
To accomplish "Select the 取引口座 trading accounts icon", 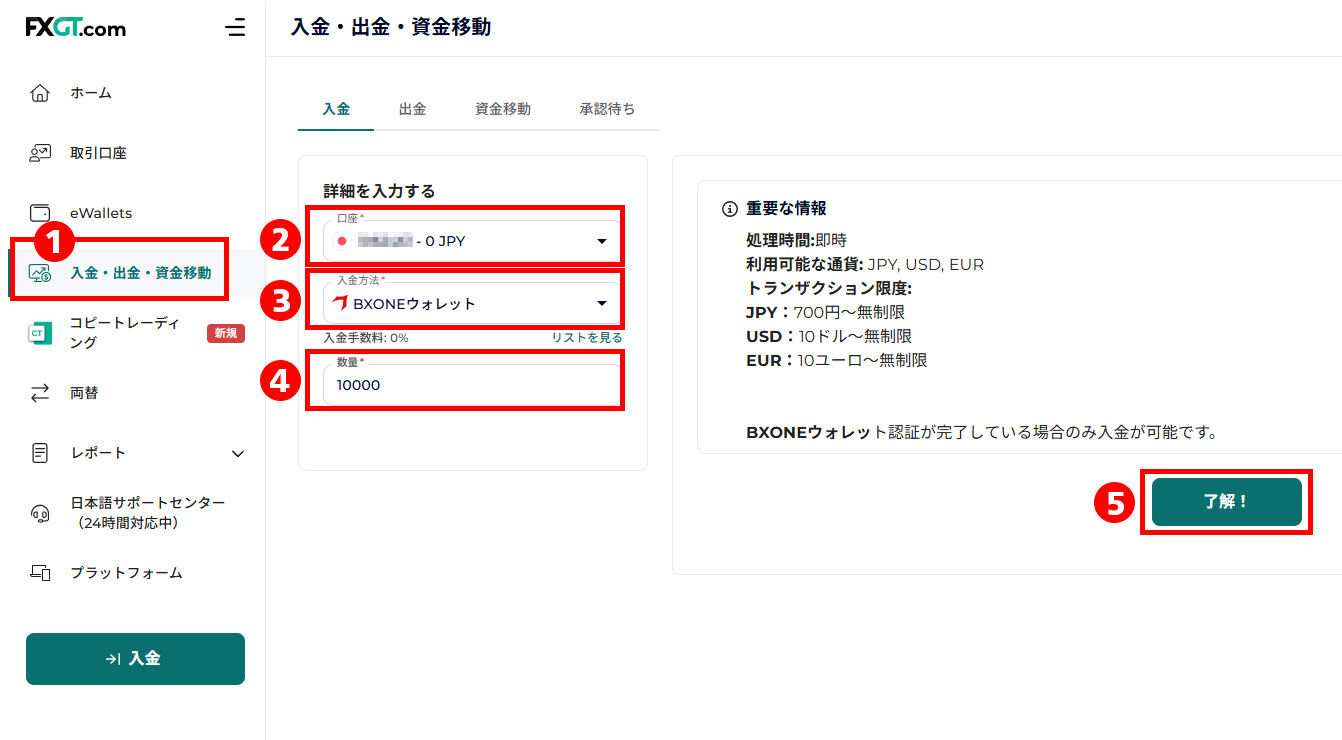I will click(x=38, y=152).
